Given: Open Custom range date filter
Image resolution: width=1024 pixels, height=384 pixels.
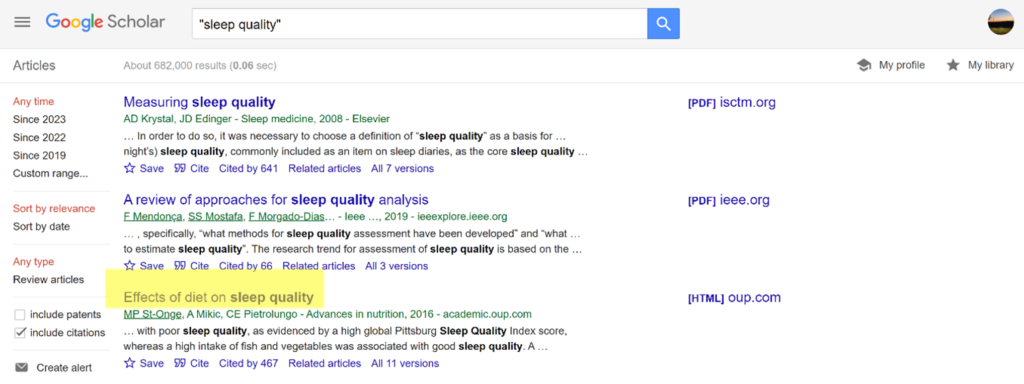Looking at the screenshot, I should 50,174.
